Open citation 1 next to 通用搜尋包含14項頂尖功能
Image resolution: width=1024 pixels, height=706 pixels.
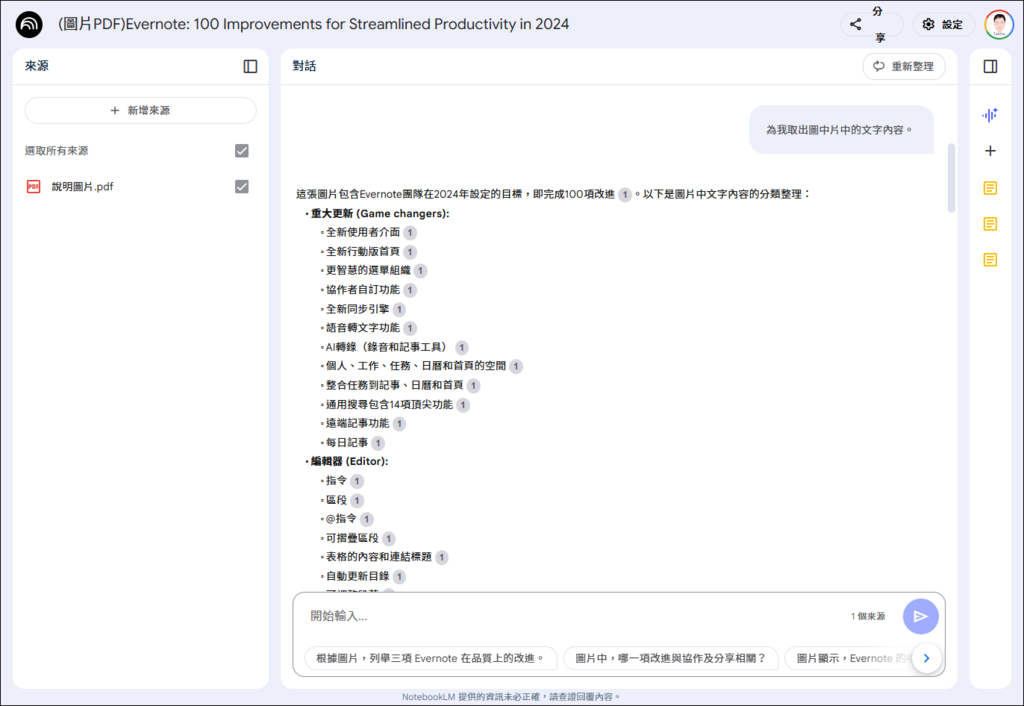462,405
